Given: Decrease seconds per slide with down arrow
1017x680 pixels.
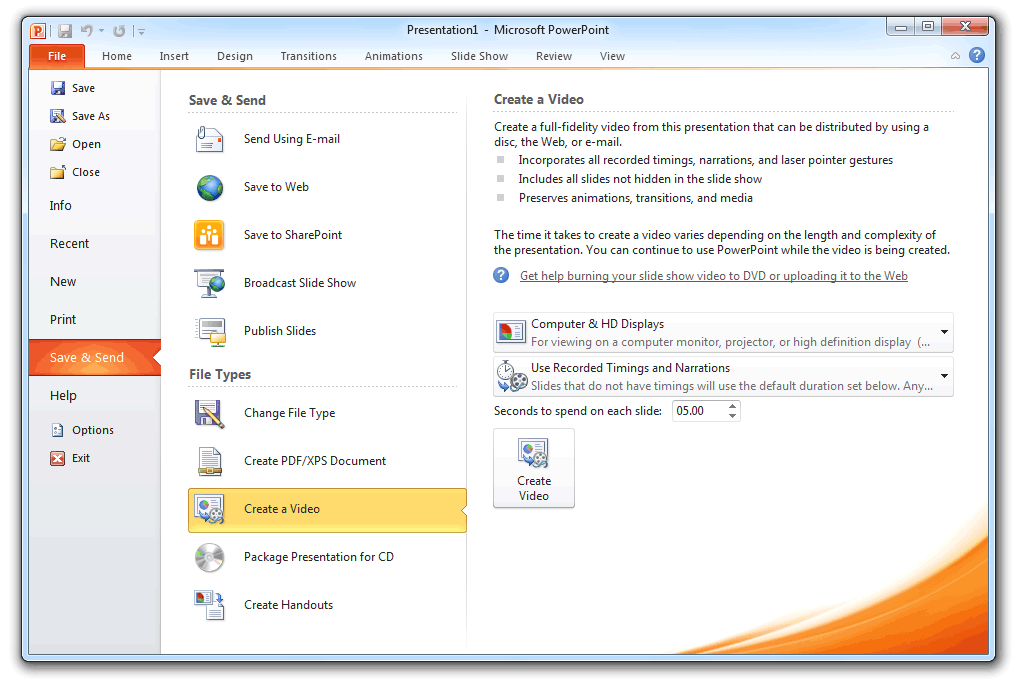Looking at the screenshot, I should coord(732,415).
